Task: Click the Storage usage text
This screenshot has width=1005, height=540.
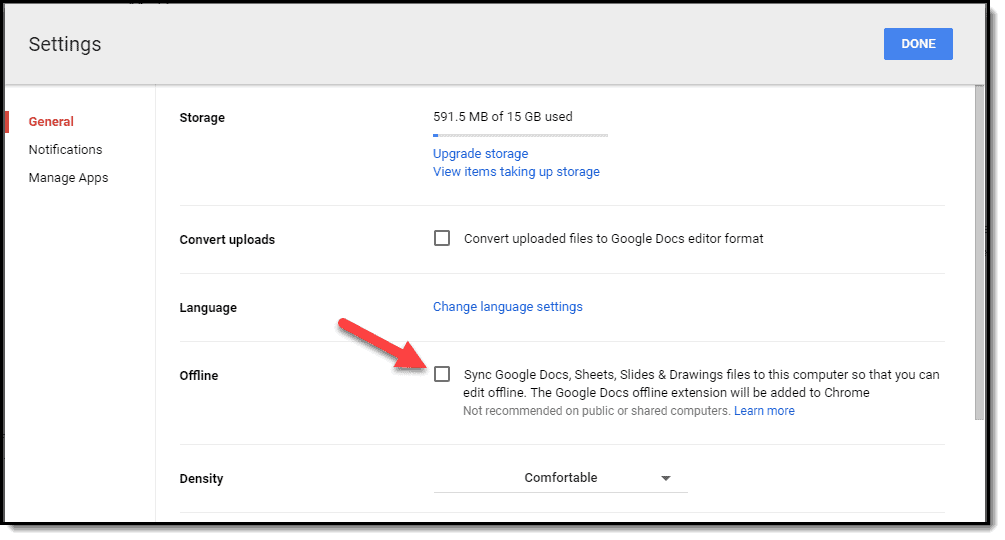Action: [502, 117]
